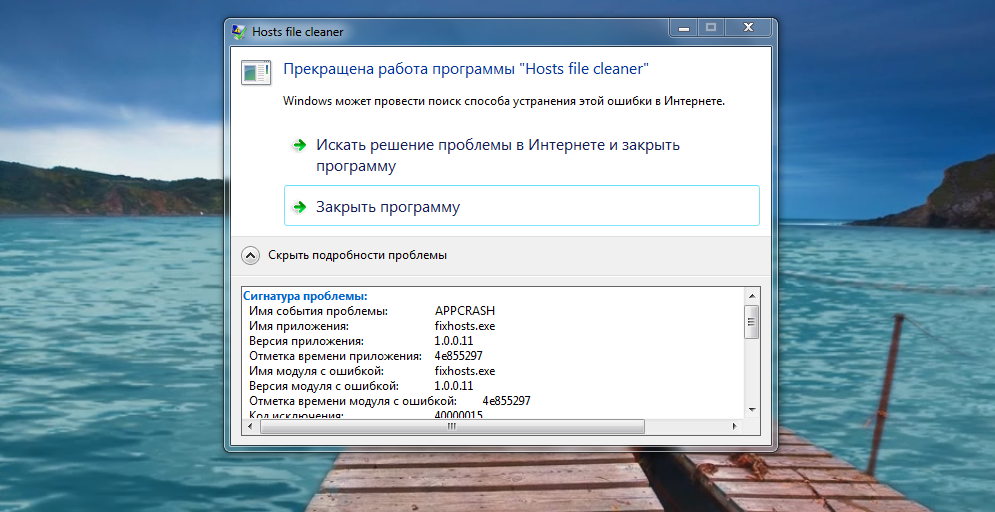Image resolution: width=995 pixels, height=512 pixels.
Task: Click the Hosts file cleaner title bar text
Action: pyautogui.click(x=298, y=32)
